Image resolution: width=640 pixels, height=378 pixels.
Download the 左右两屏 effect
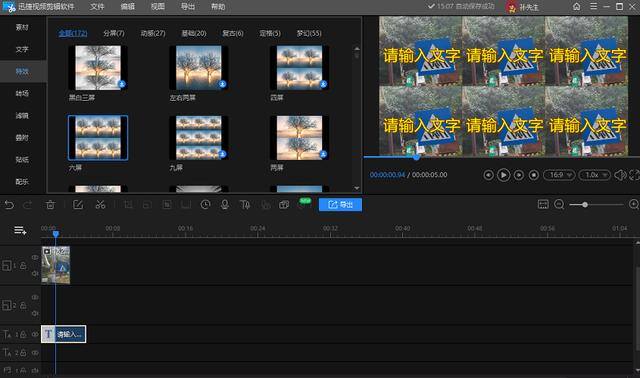(x=222, y=84)
